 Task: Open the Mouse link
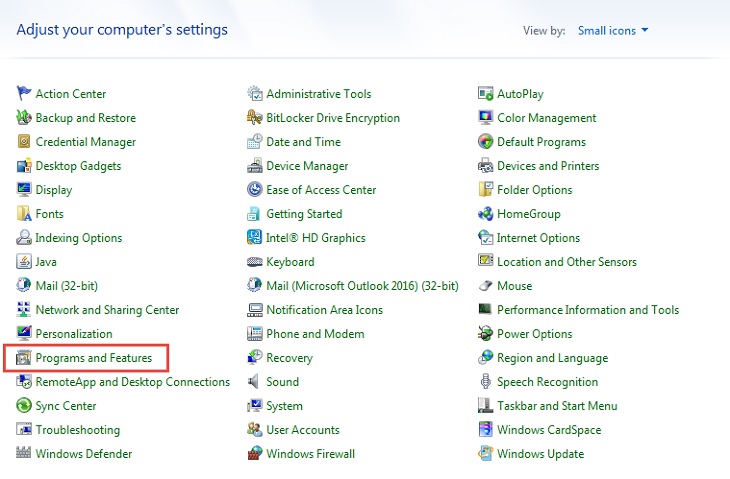click(x=514, y=286)
